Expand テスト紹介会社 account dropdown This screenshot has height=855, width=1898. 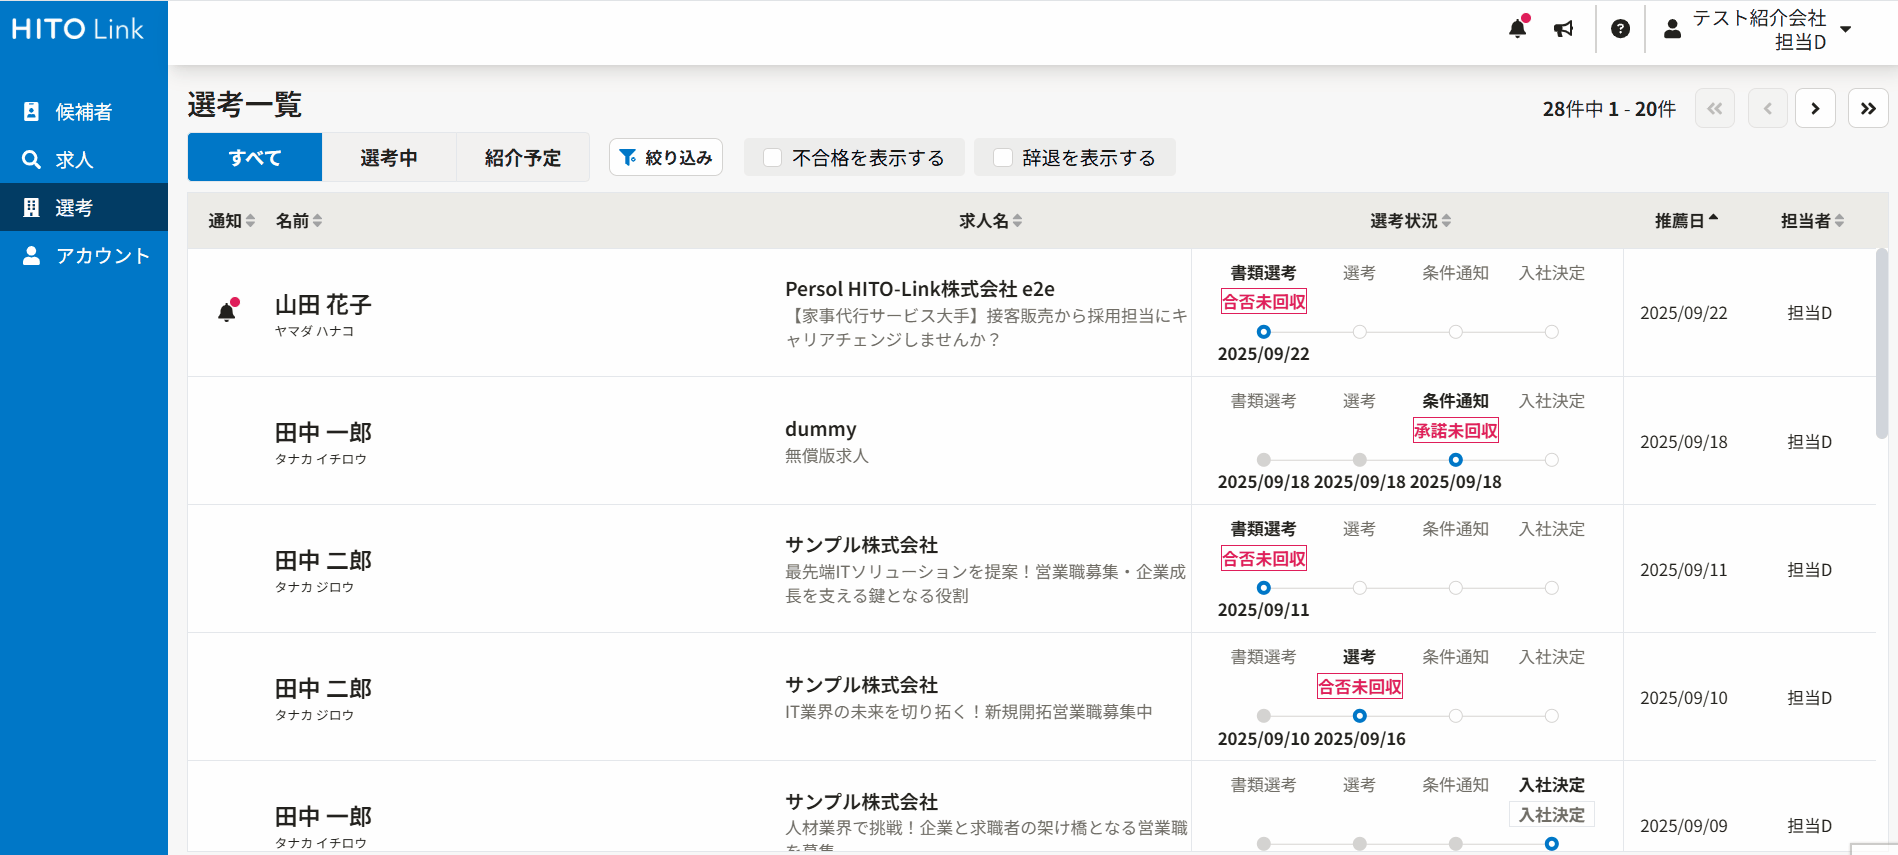1845,29
